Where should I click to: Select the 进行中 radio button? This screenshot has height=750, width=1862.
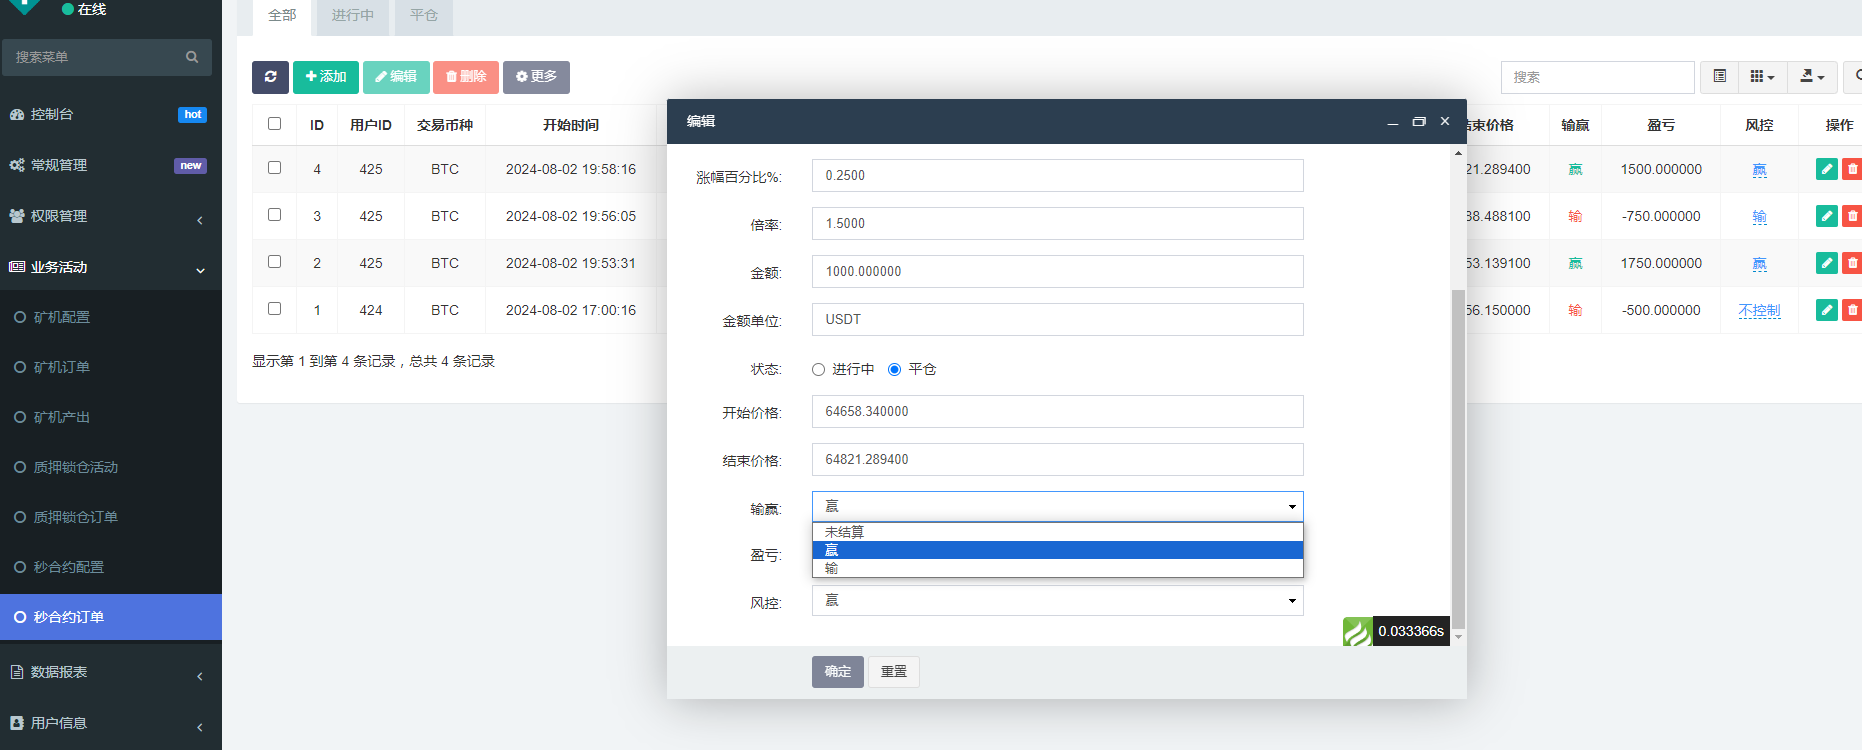pyautogui.click(x=819, y=370)
